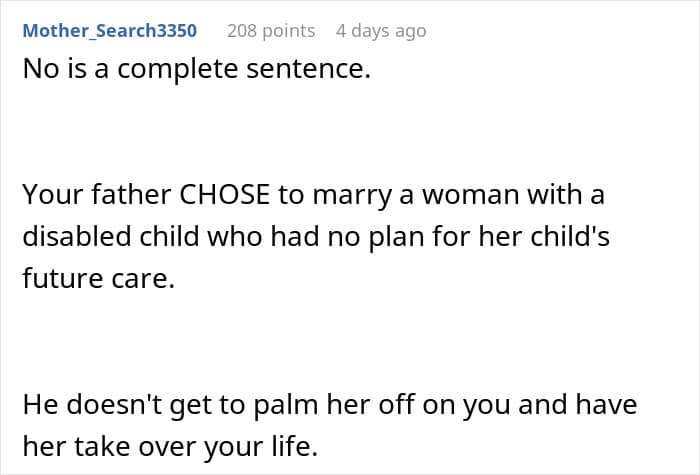This screenshot has height=475, width=700.
Task: Click the "No is a complete sentence." line
Action: (197, 73)
